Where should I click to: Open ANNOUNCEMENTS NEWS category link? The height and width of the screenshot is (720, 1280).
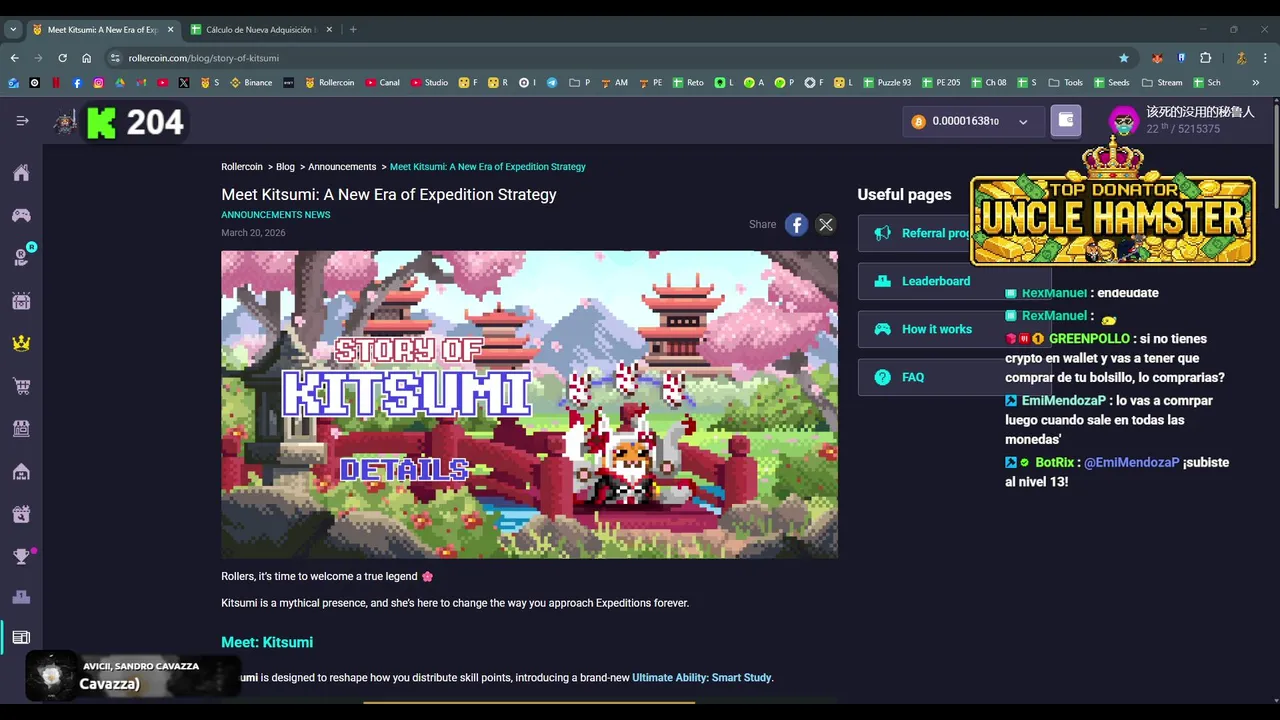(x=276, y=215)
